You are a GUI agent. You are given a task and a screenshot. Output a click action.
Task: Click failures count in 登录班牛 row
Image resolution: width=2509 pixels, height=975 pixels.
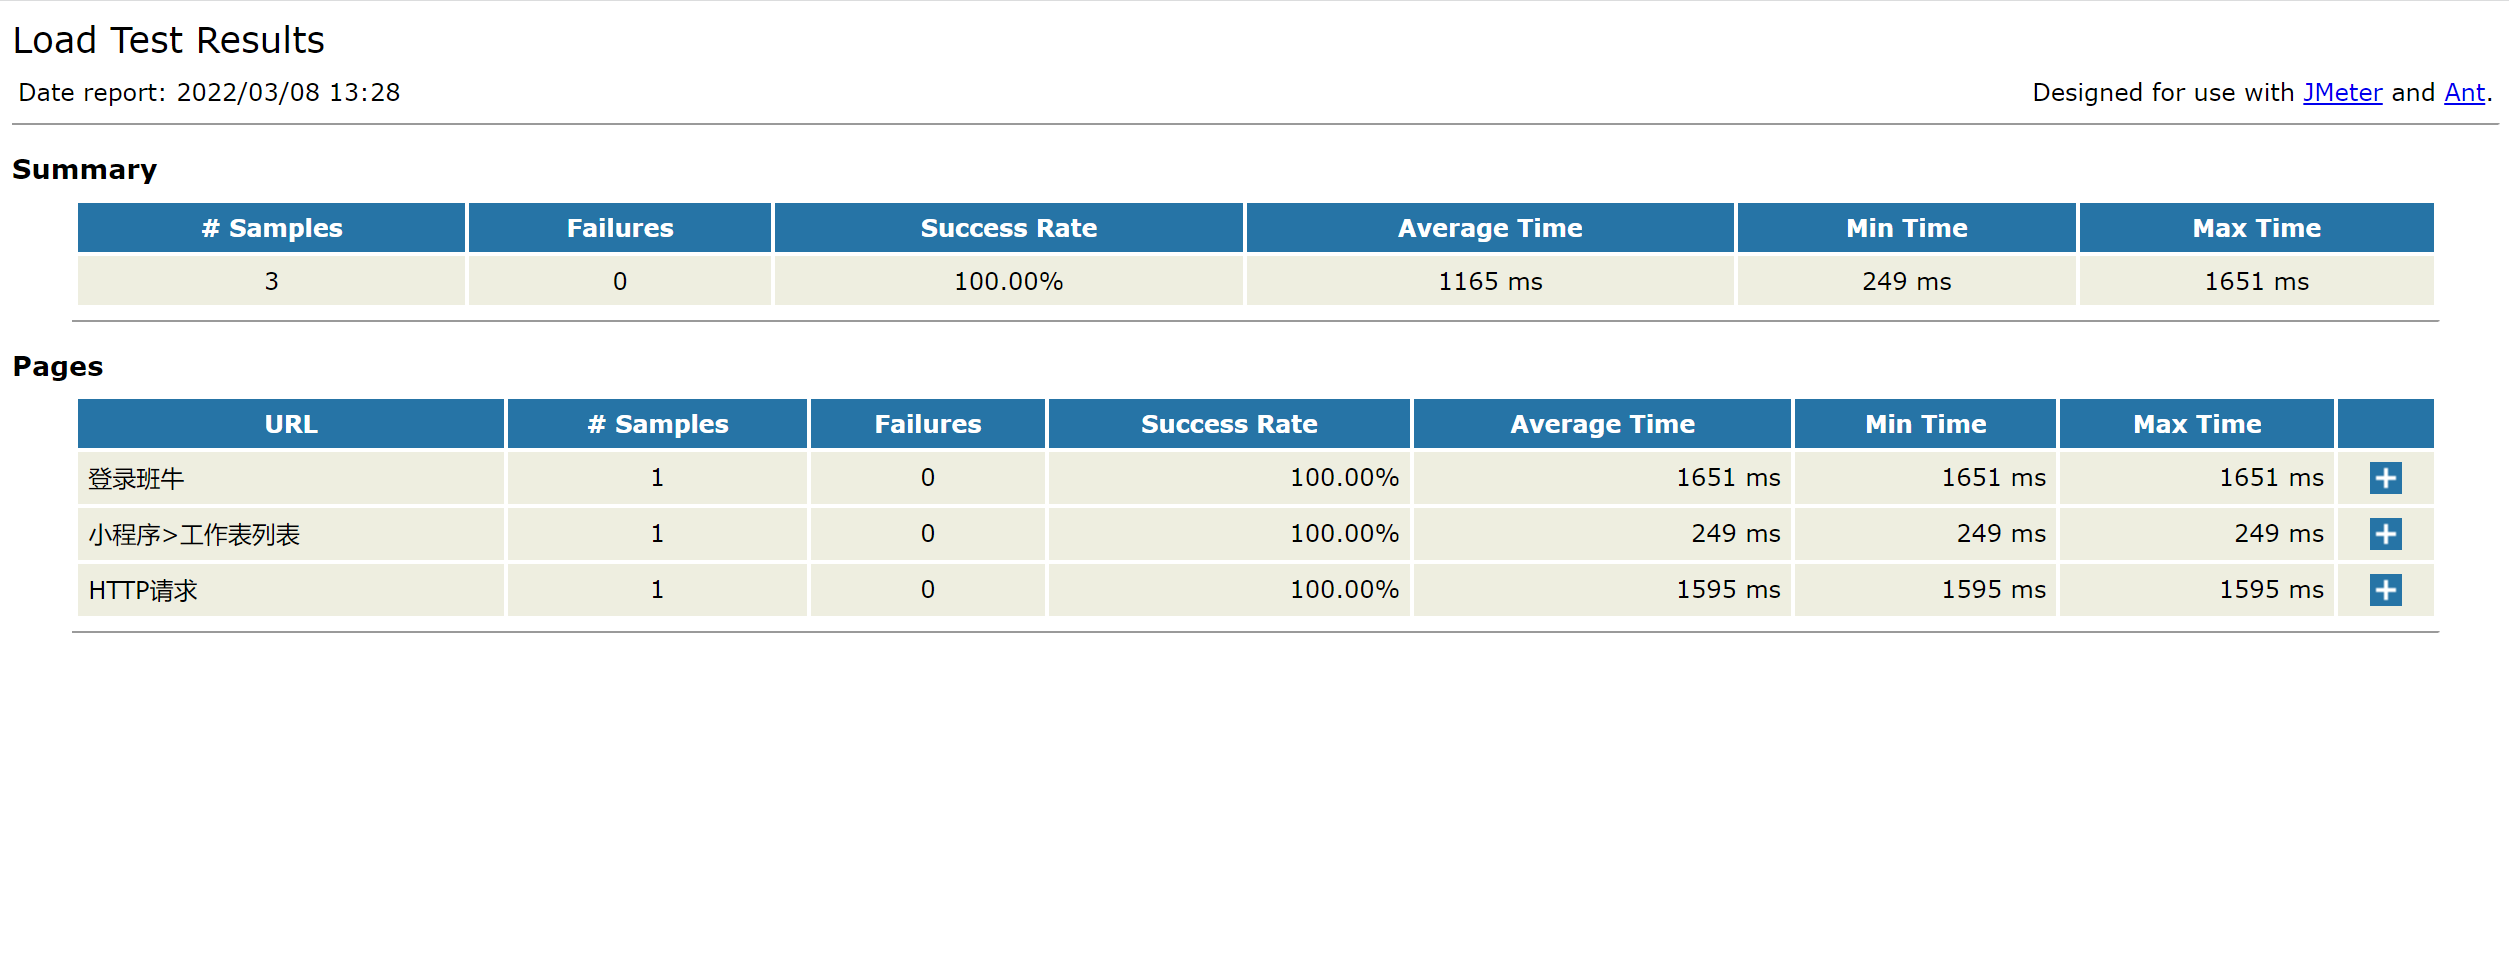pyautogui.click(x=928, y=478)
